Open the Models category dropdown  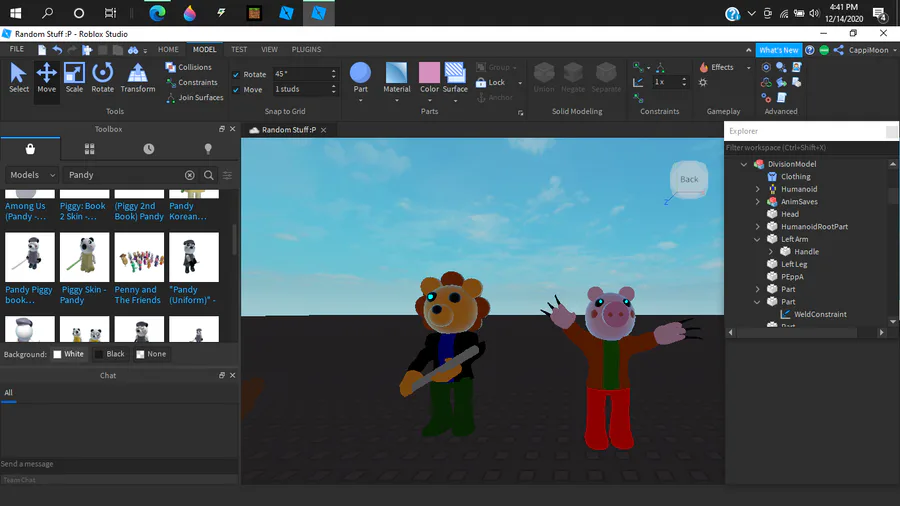coord(32,175)
